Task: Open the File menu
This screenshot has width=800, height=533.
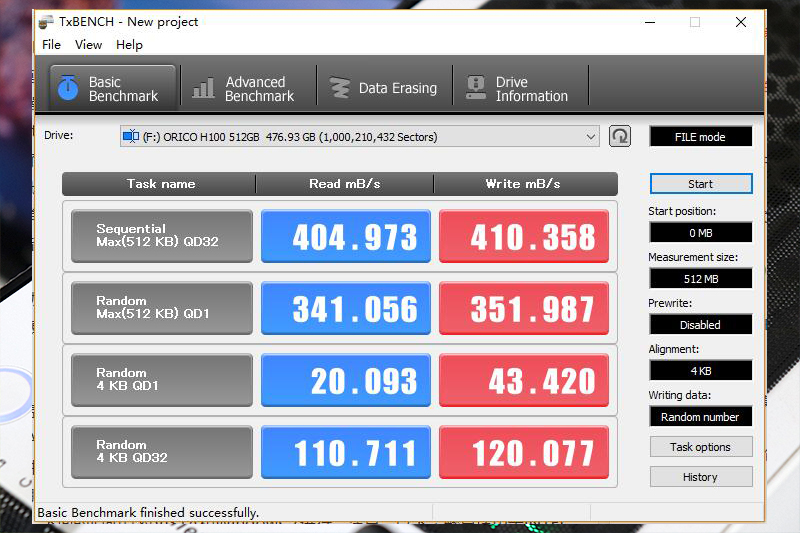Action: pyautogui.click(x=51, y=45)
